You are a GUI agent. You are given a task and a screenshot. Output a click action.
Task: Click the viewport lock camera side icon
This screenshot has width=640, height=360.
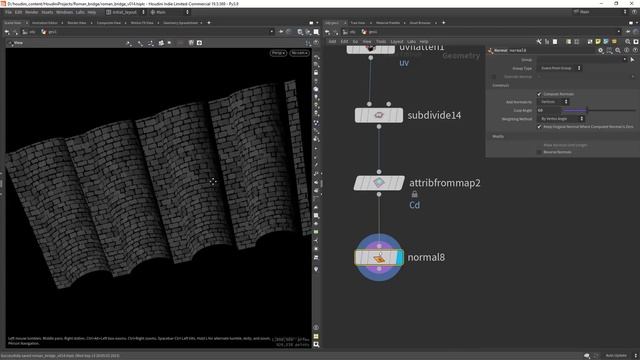coord(316,73)
